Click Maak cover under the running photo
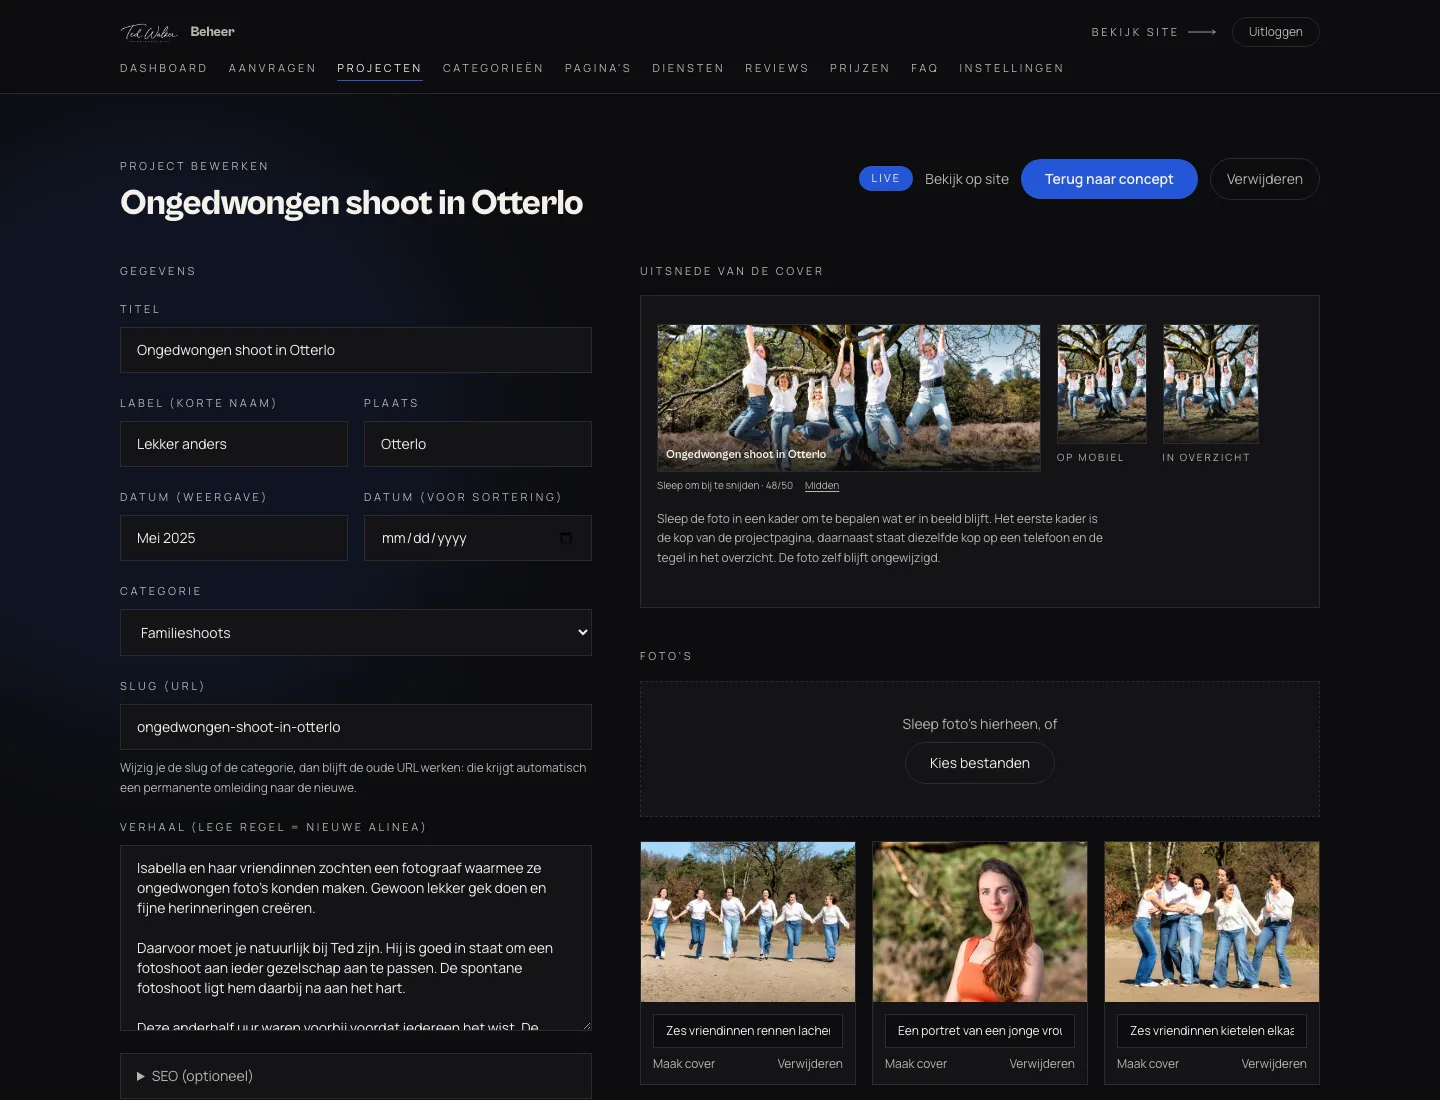 click(684, 1064)
